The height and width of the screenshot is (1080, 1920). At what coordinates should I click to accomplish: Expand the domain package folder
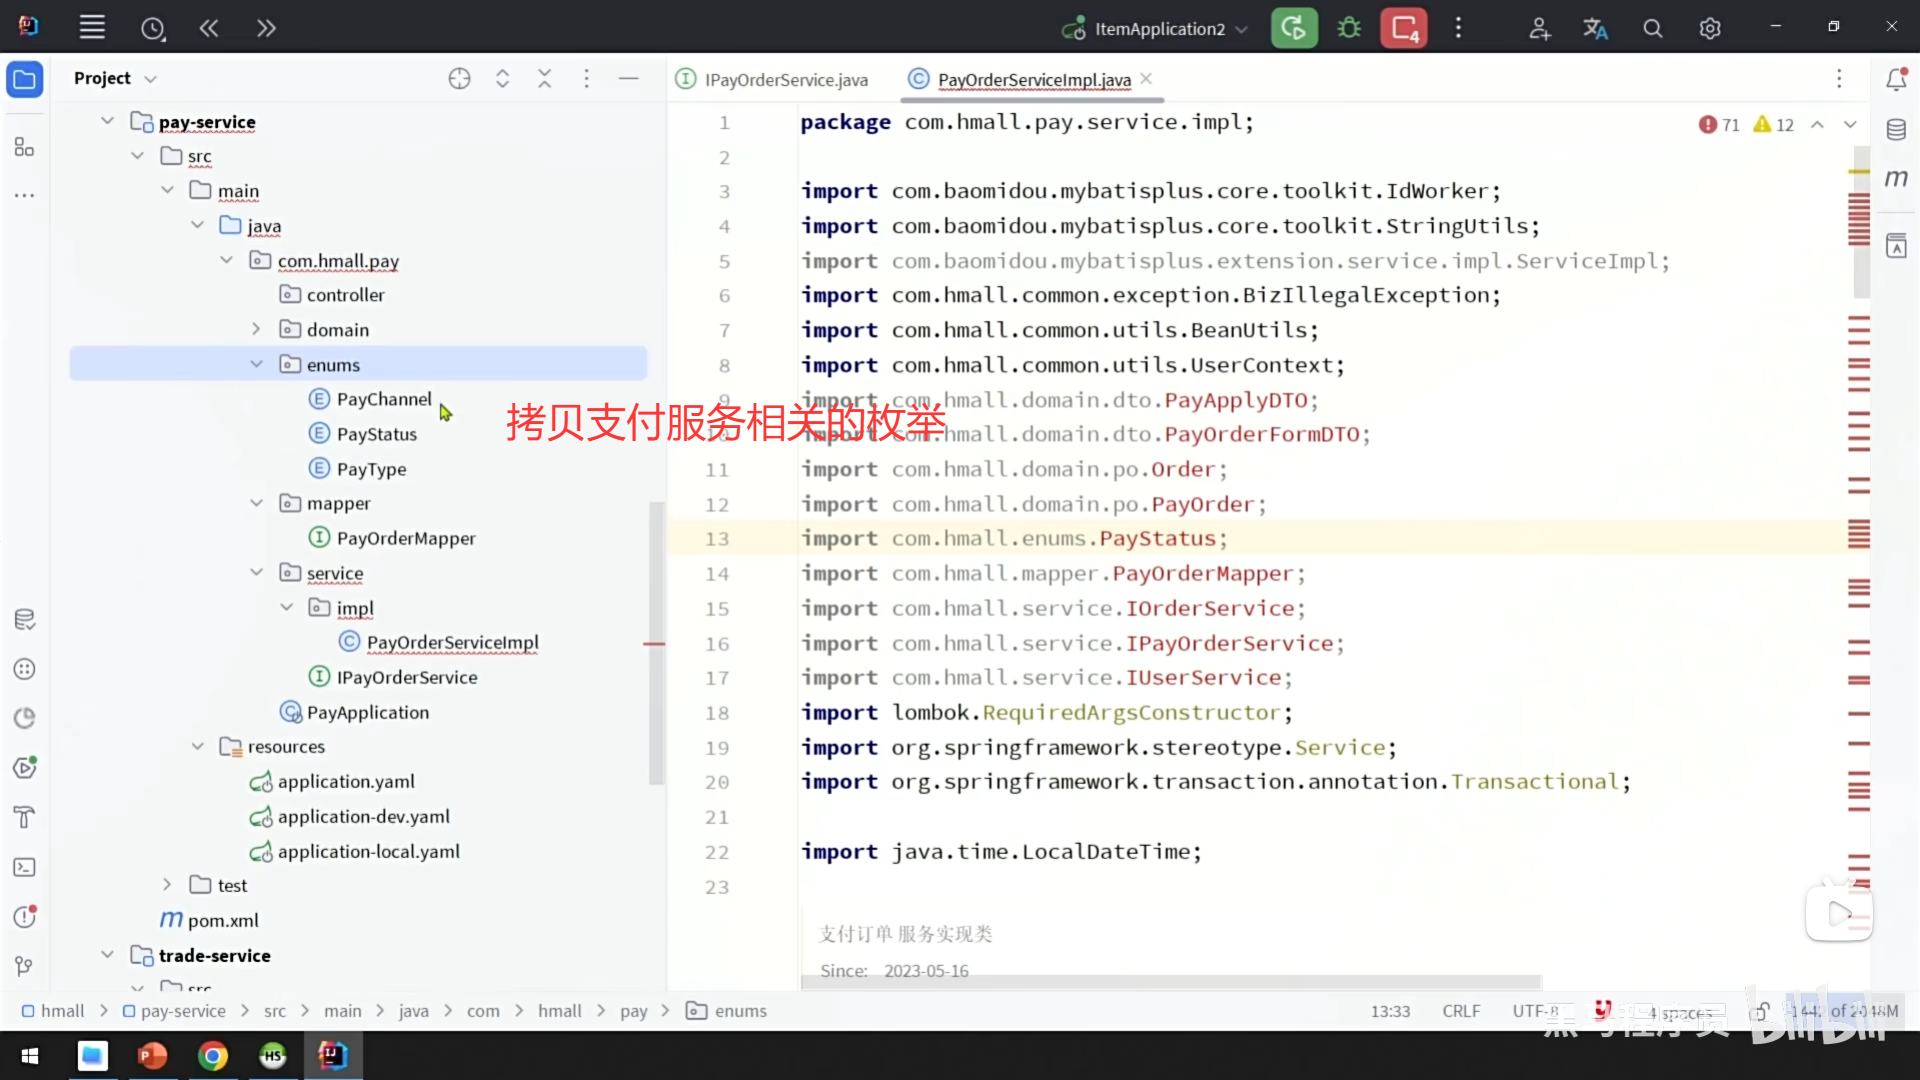point(257,330)
